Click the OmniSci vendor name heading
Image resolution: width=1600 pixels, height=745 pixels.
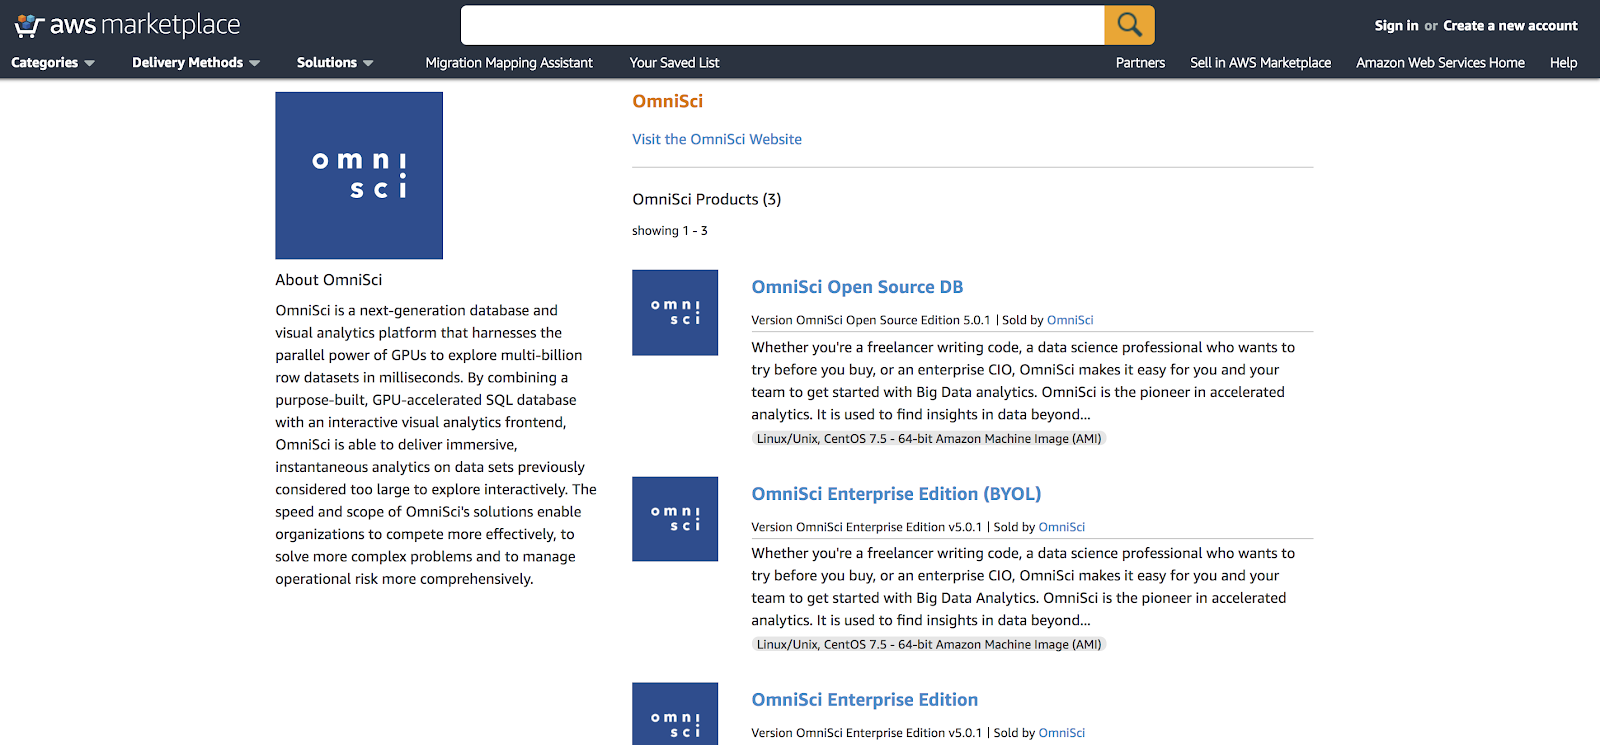(x=667, y=101)
